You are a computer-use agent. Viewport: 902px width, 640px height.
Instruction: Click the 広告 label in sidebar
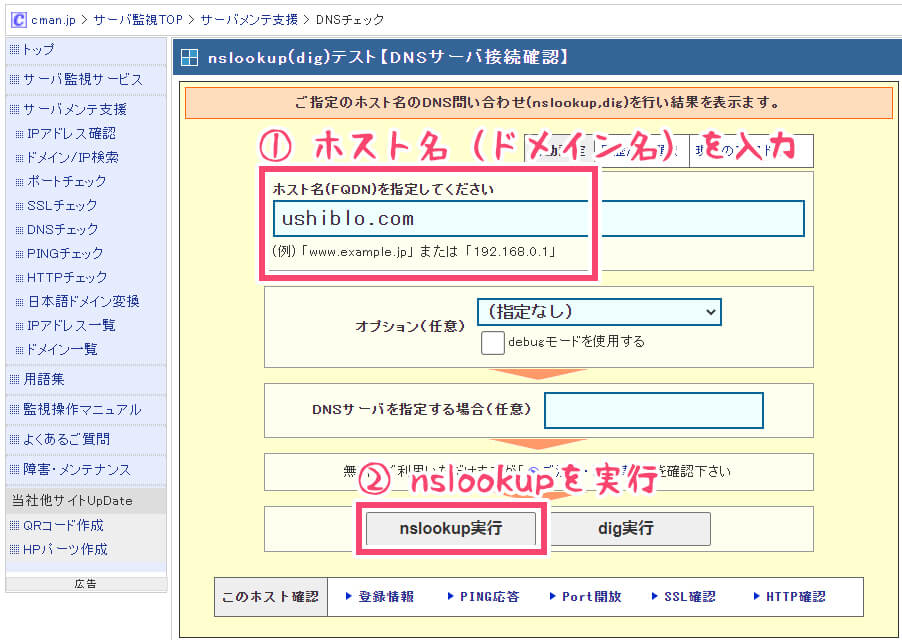click(86, 584)
